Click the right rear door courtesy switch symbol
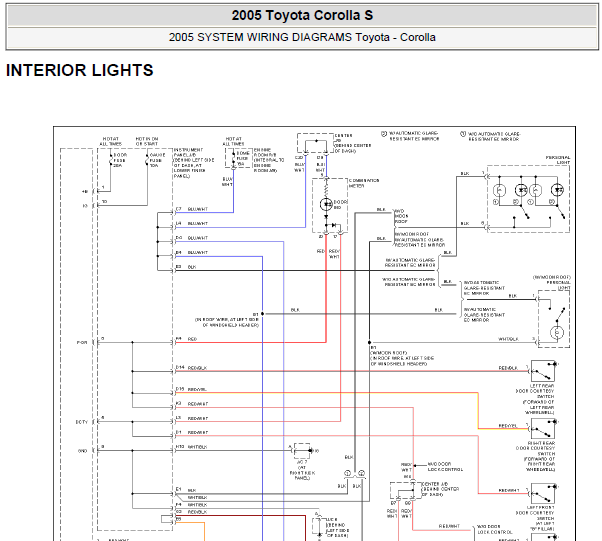This screenshot has height=541, width=602. click(x=542, y=428)
